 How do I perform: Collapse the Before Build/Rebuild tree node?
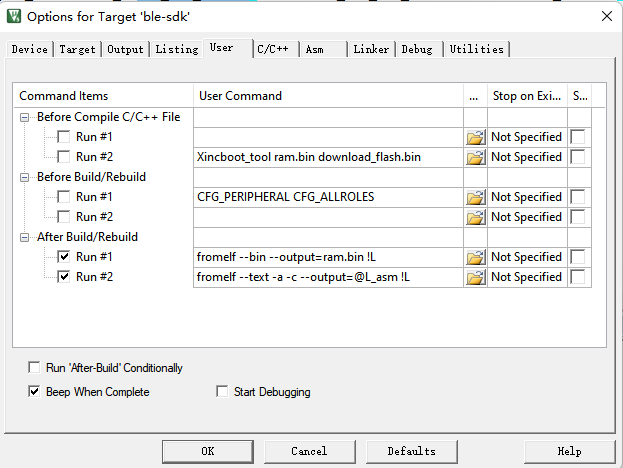[x=25, y=177]
